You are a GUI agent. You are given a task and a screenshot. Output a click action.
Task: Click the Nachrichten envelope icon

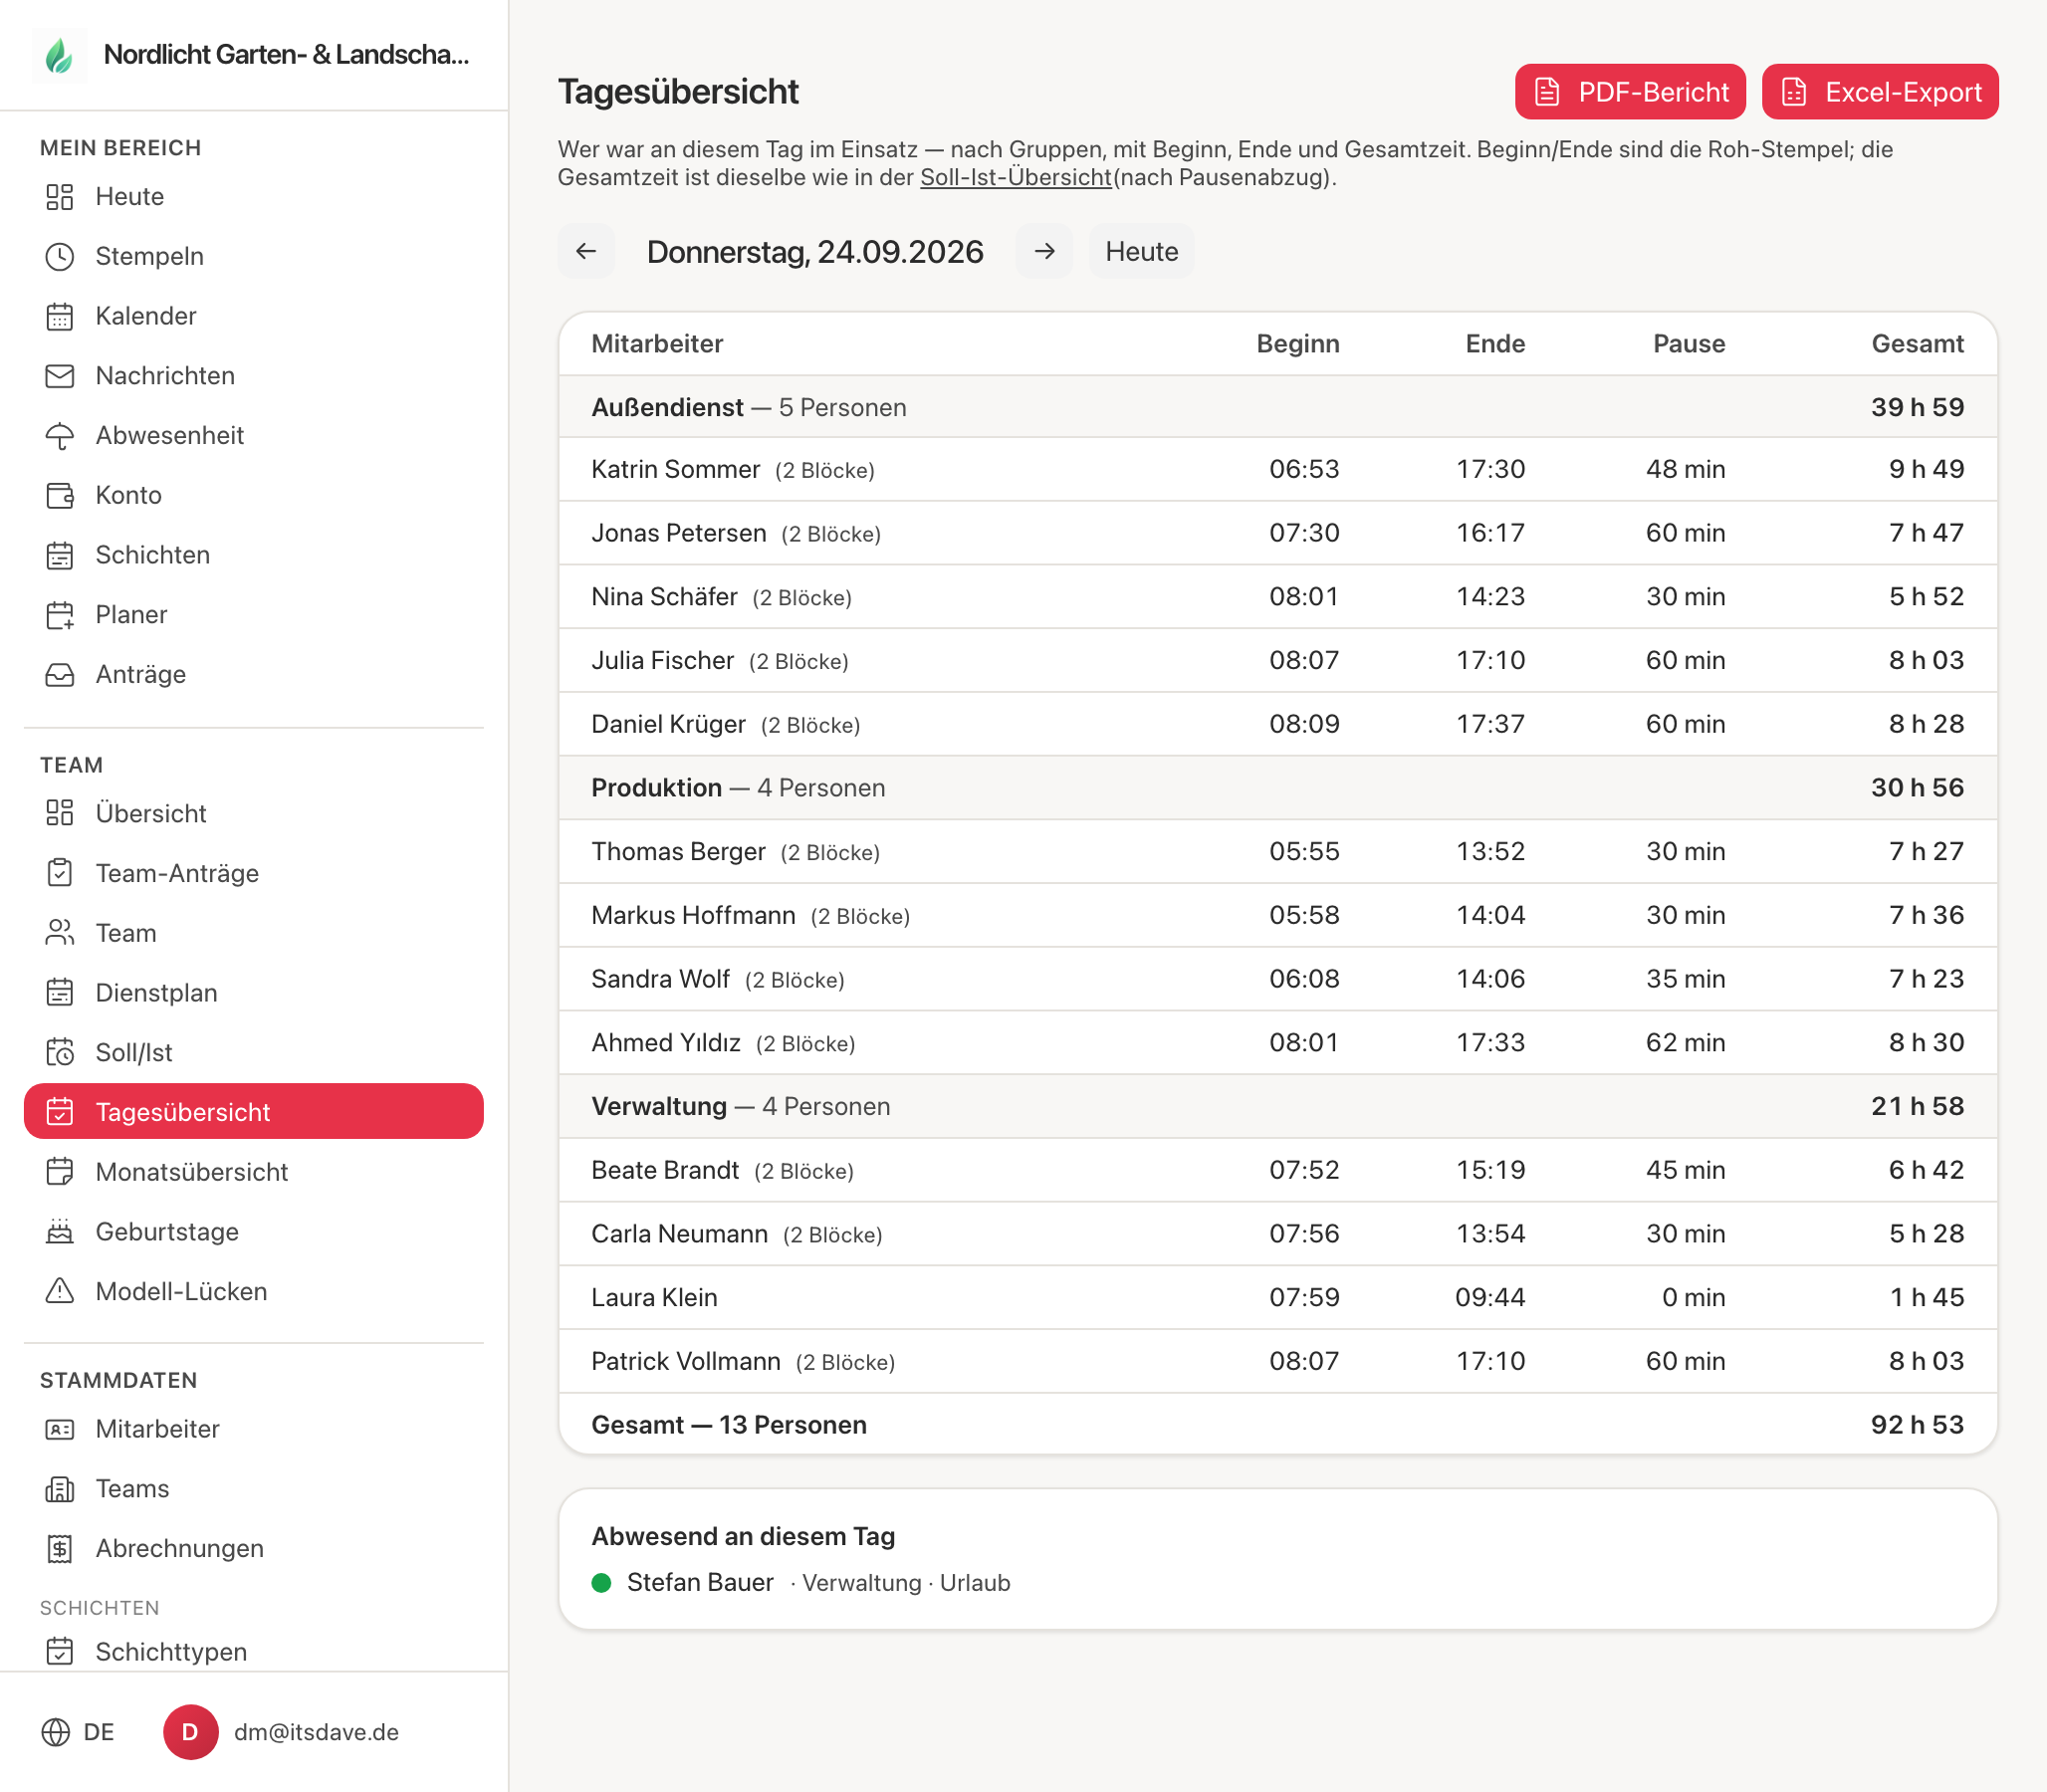pos(60,376)
